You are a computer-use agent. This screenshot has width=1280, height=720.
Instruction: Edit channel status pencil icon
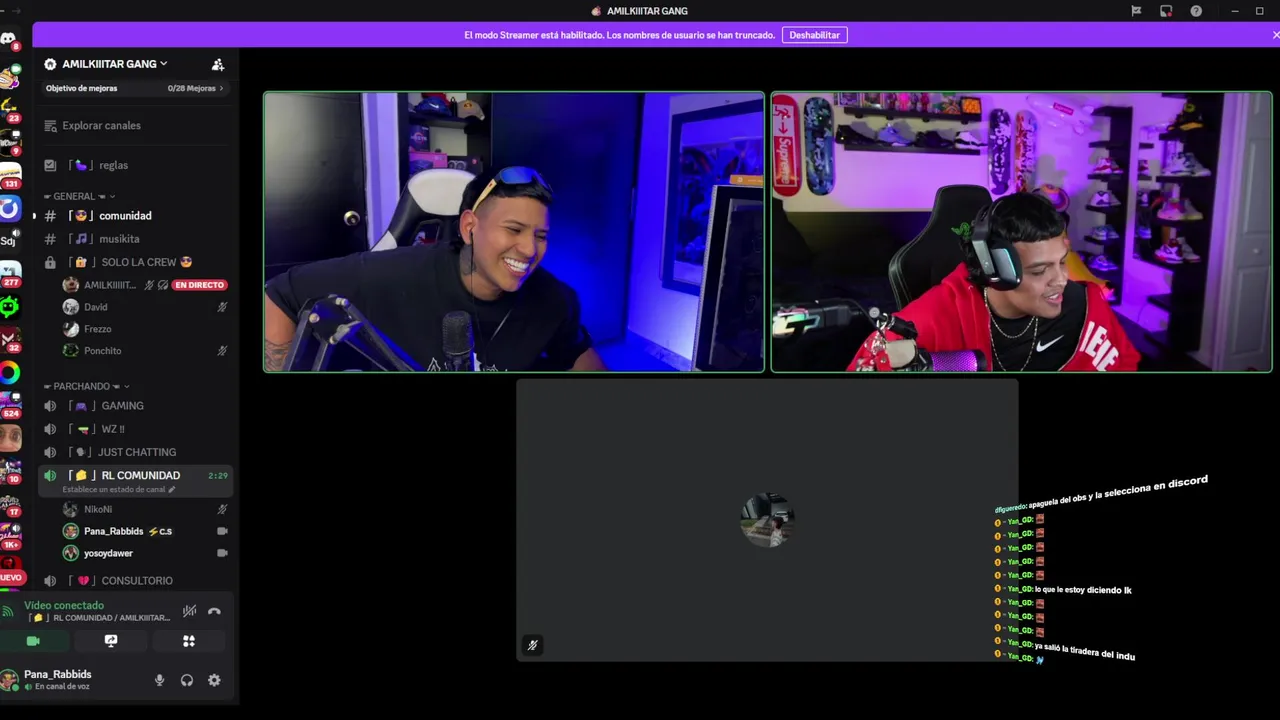pyautogui.click(x=171, y=490)
